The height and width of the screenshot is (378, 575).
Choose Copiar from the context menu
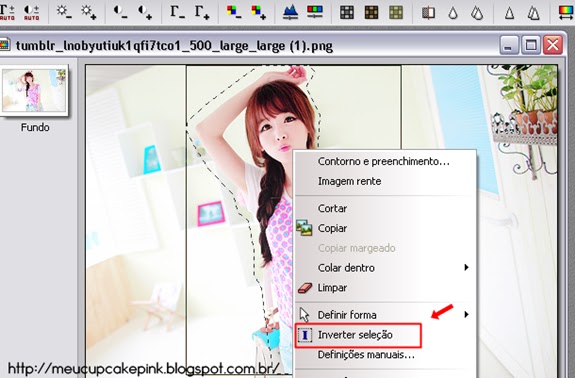(x=385, y=228)
